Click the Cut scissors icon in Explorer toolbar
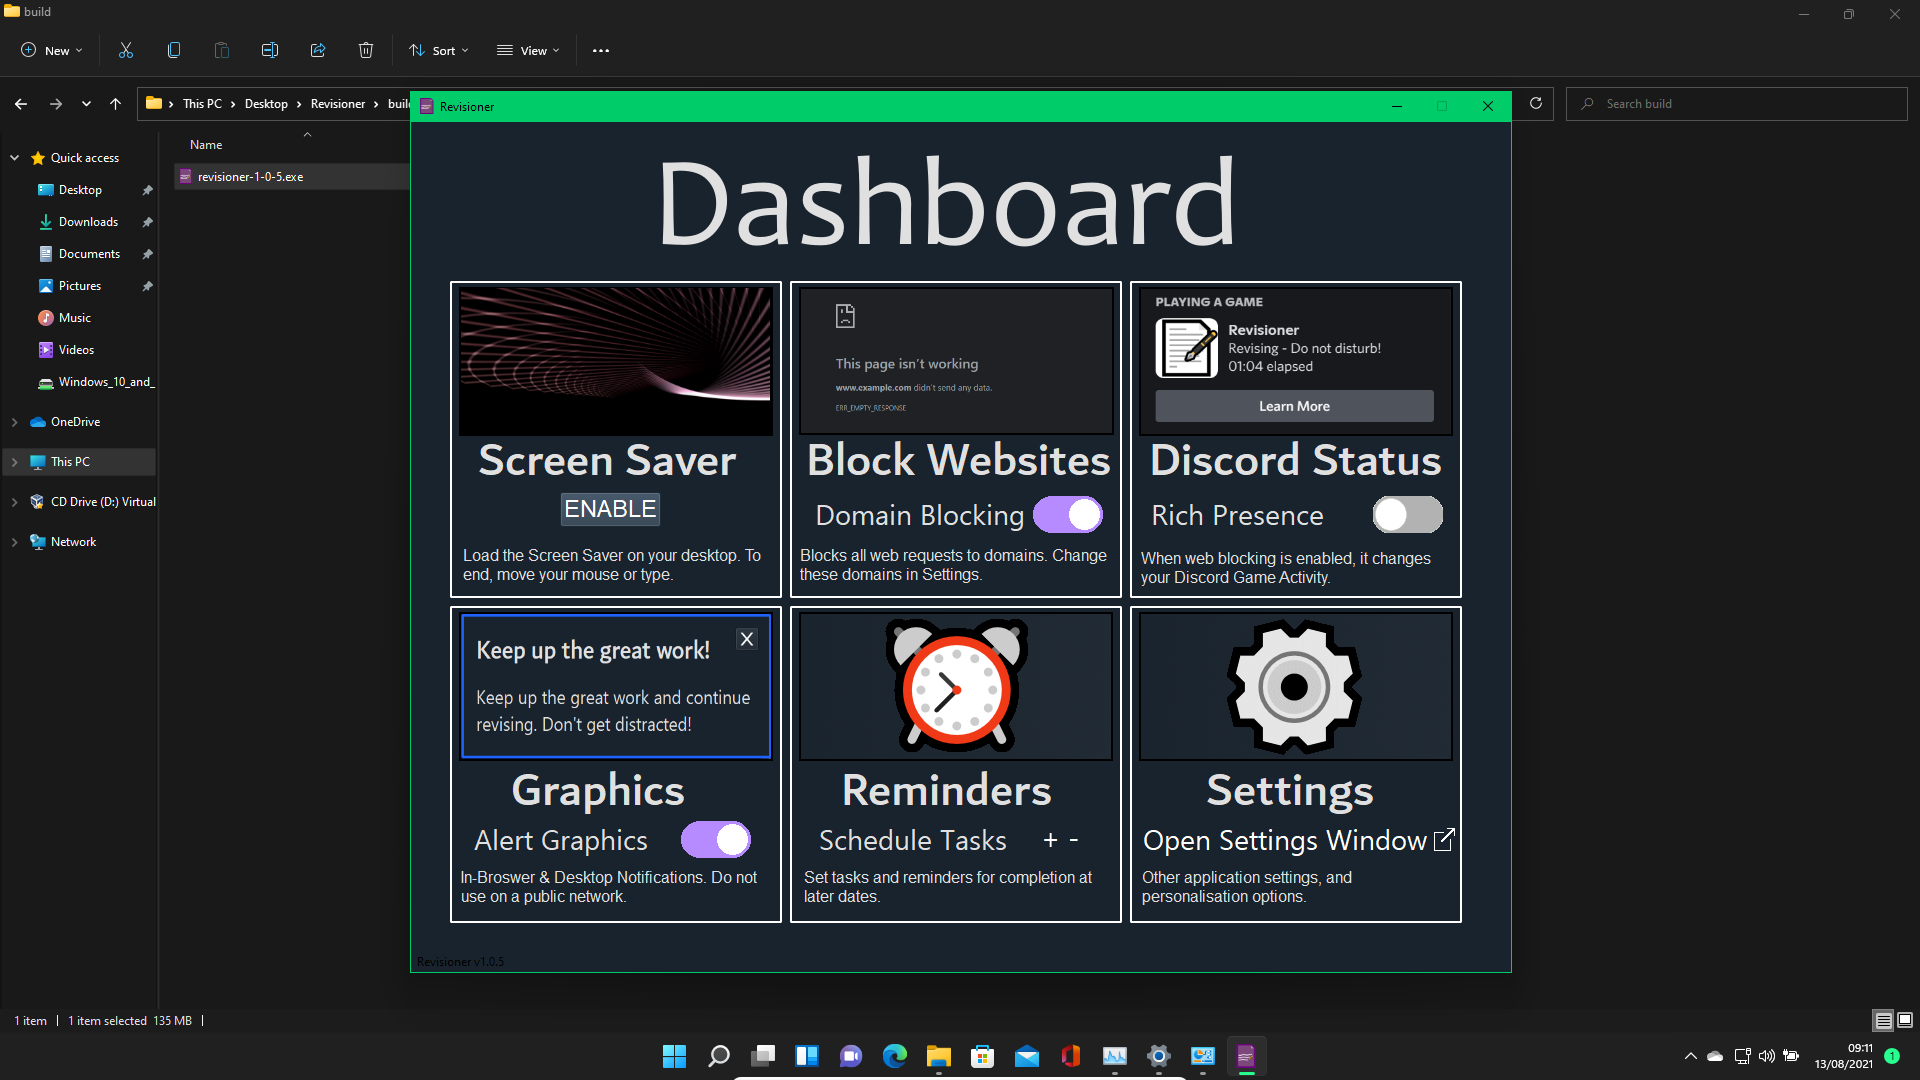 point(126,50)
